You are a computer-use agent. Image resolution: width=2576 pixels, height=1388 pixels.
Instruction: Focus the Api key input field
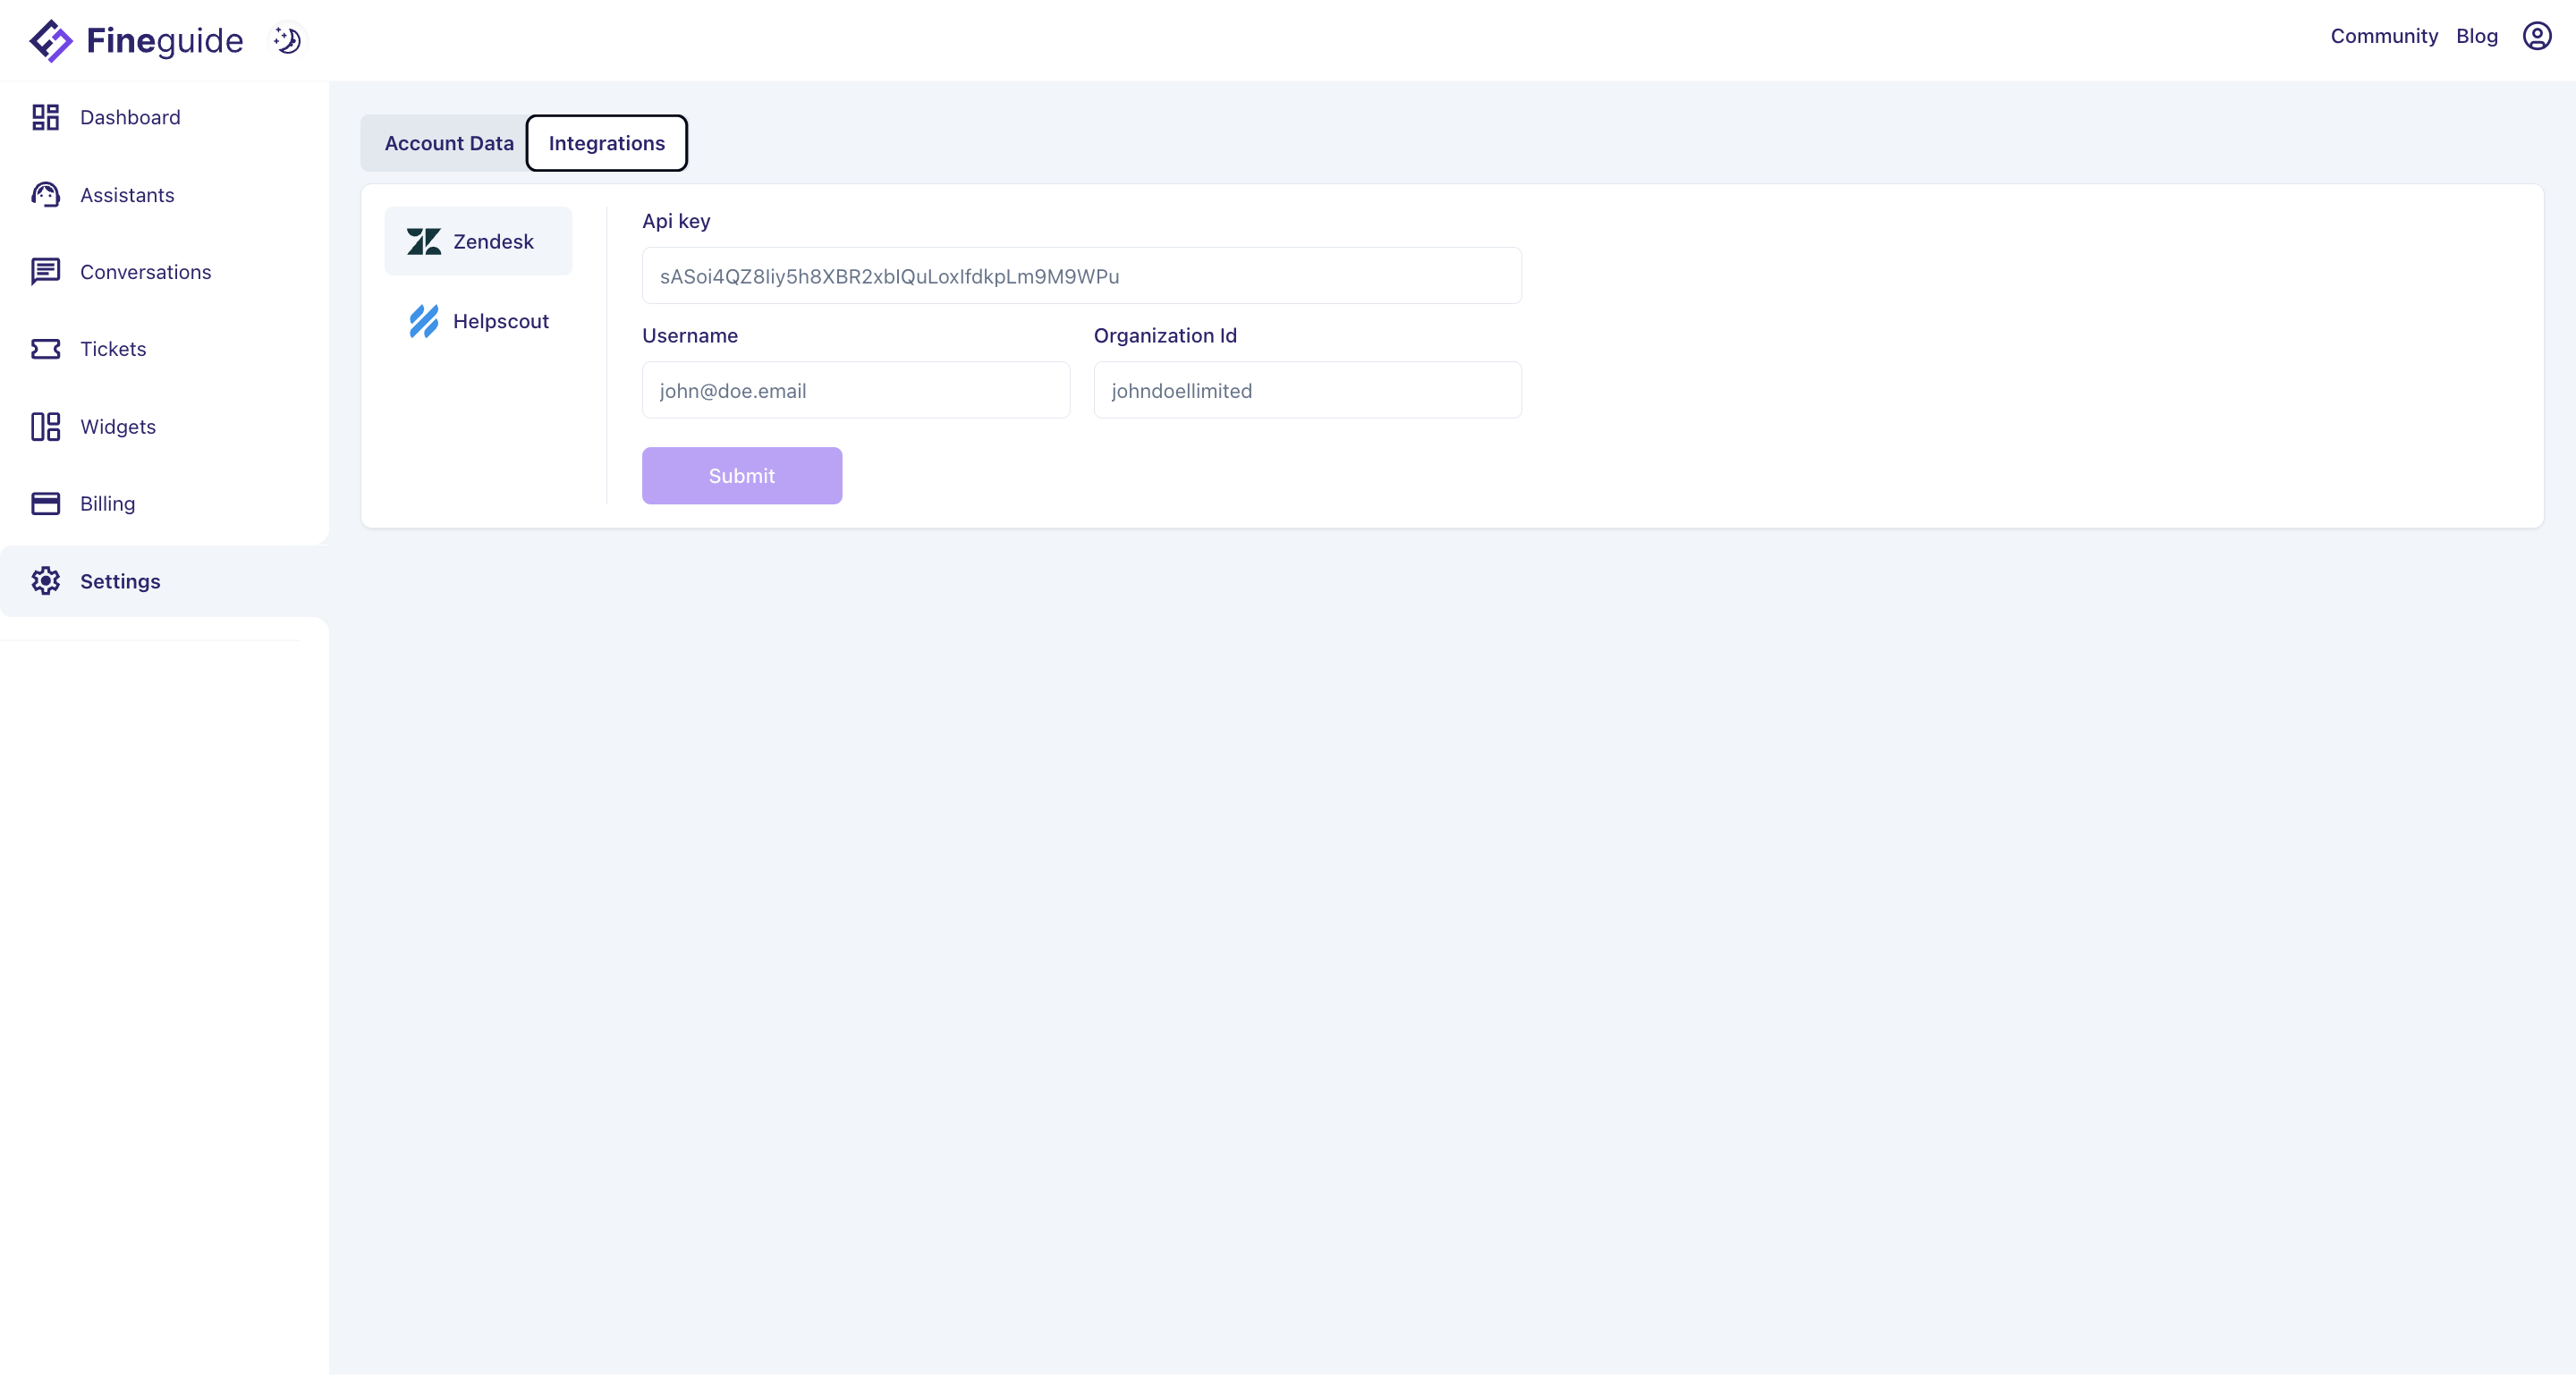(x=1081, y=276)
